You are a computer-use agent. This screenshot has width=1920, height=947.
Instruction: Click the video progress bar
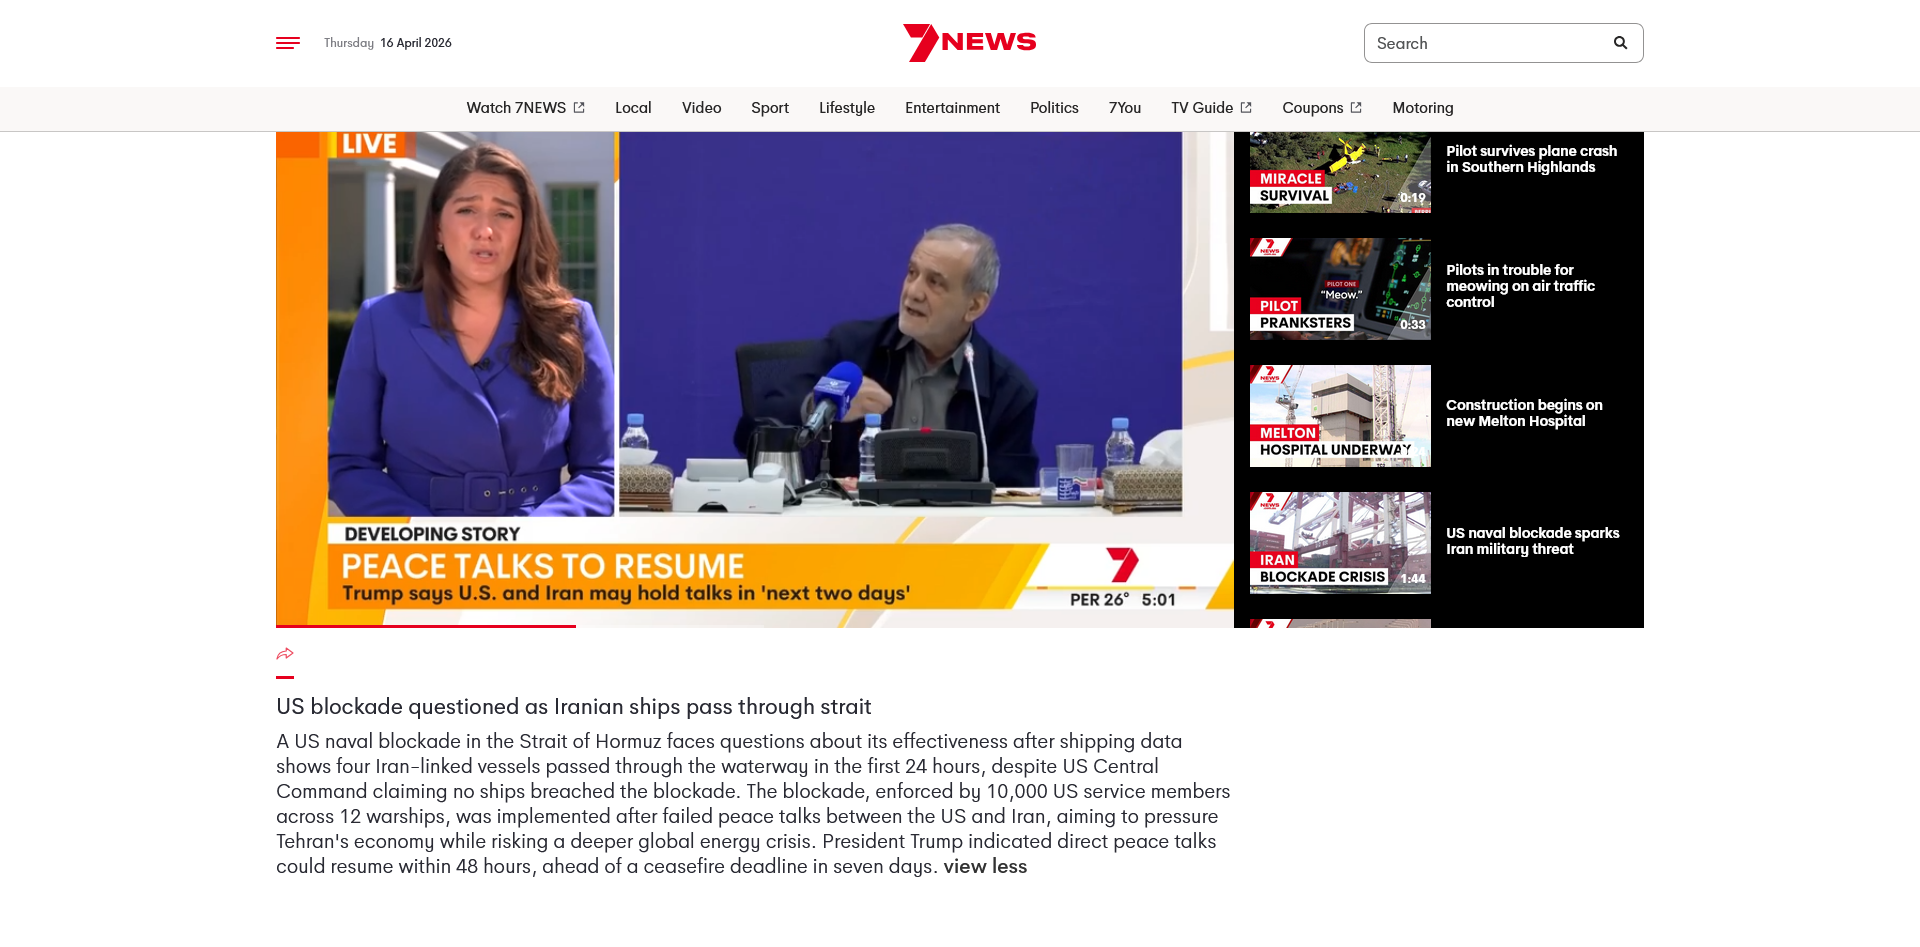755,626
